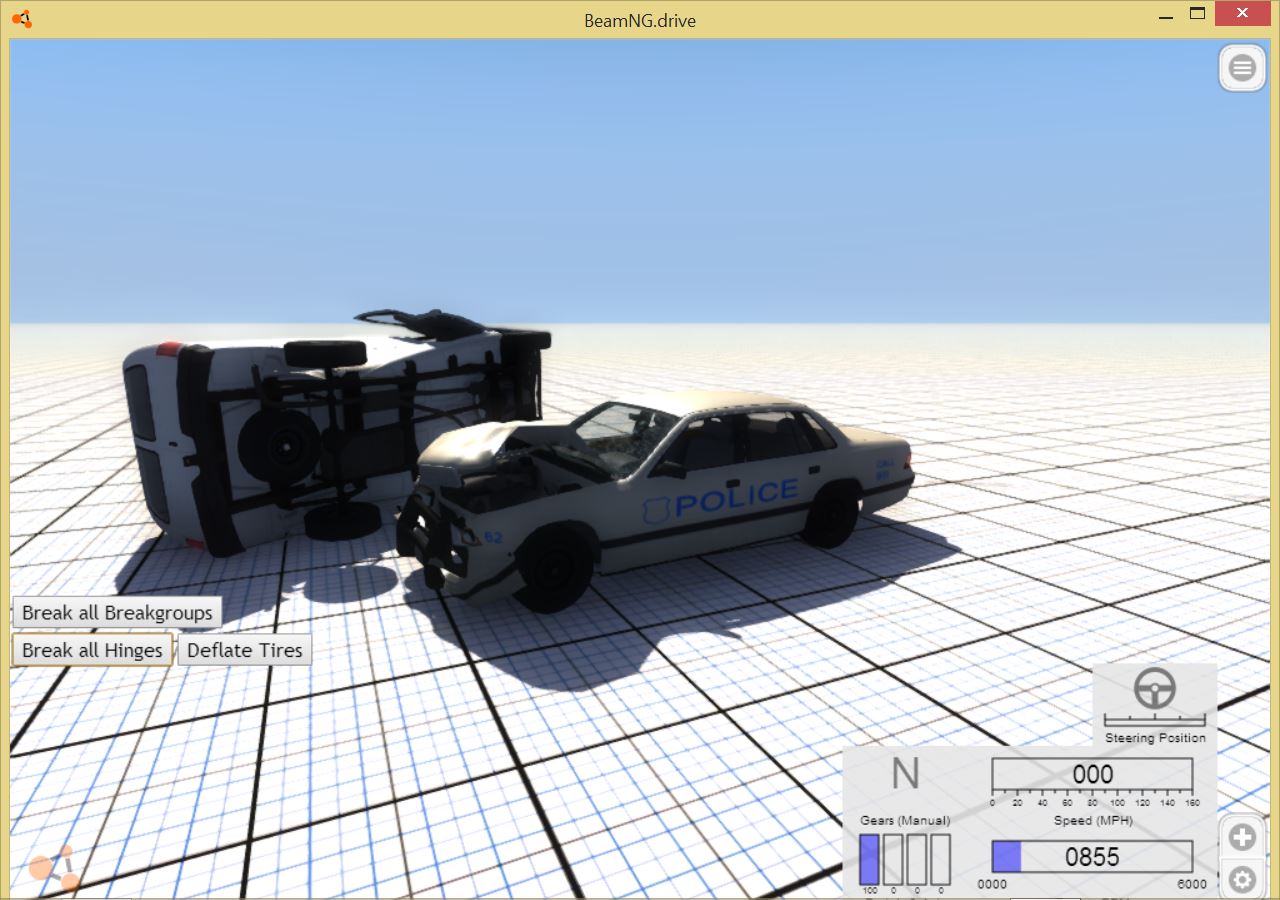
Task: Click the Speed (MPH) label
Action: point(1092,820)
